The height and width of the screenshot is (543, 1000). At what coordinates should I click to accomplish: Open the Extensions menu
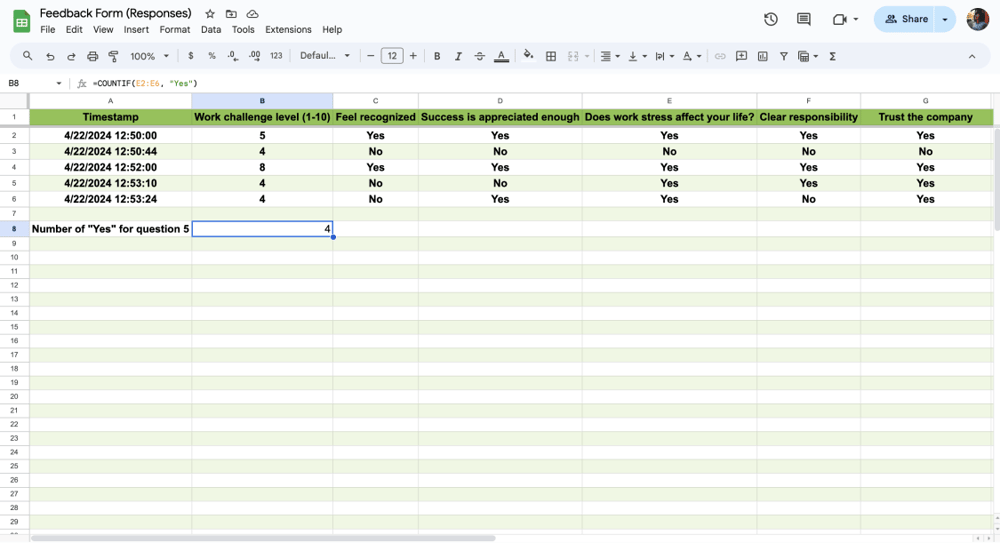(x=288, y=30)
